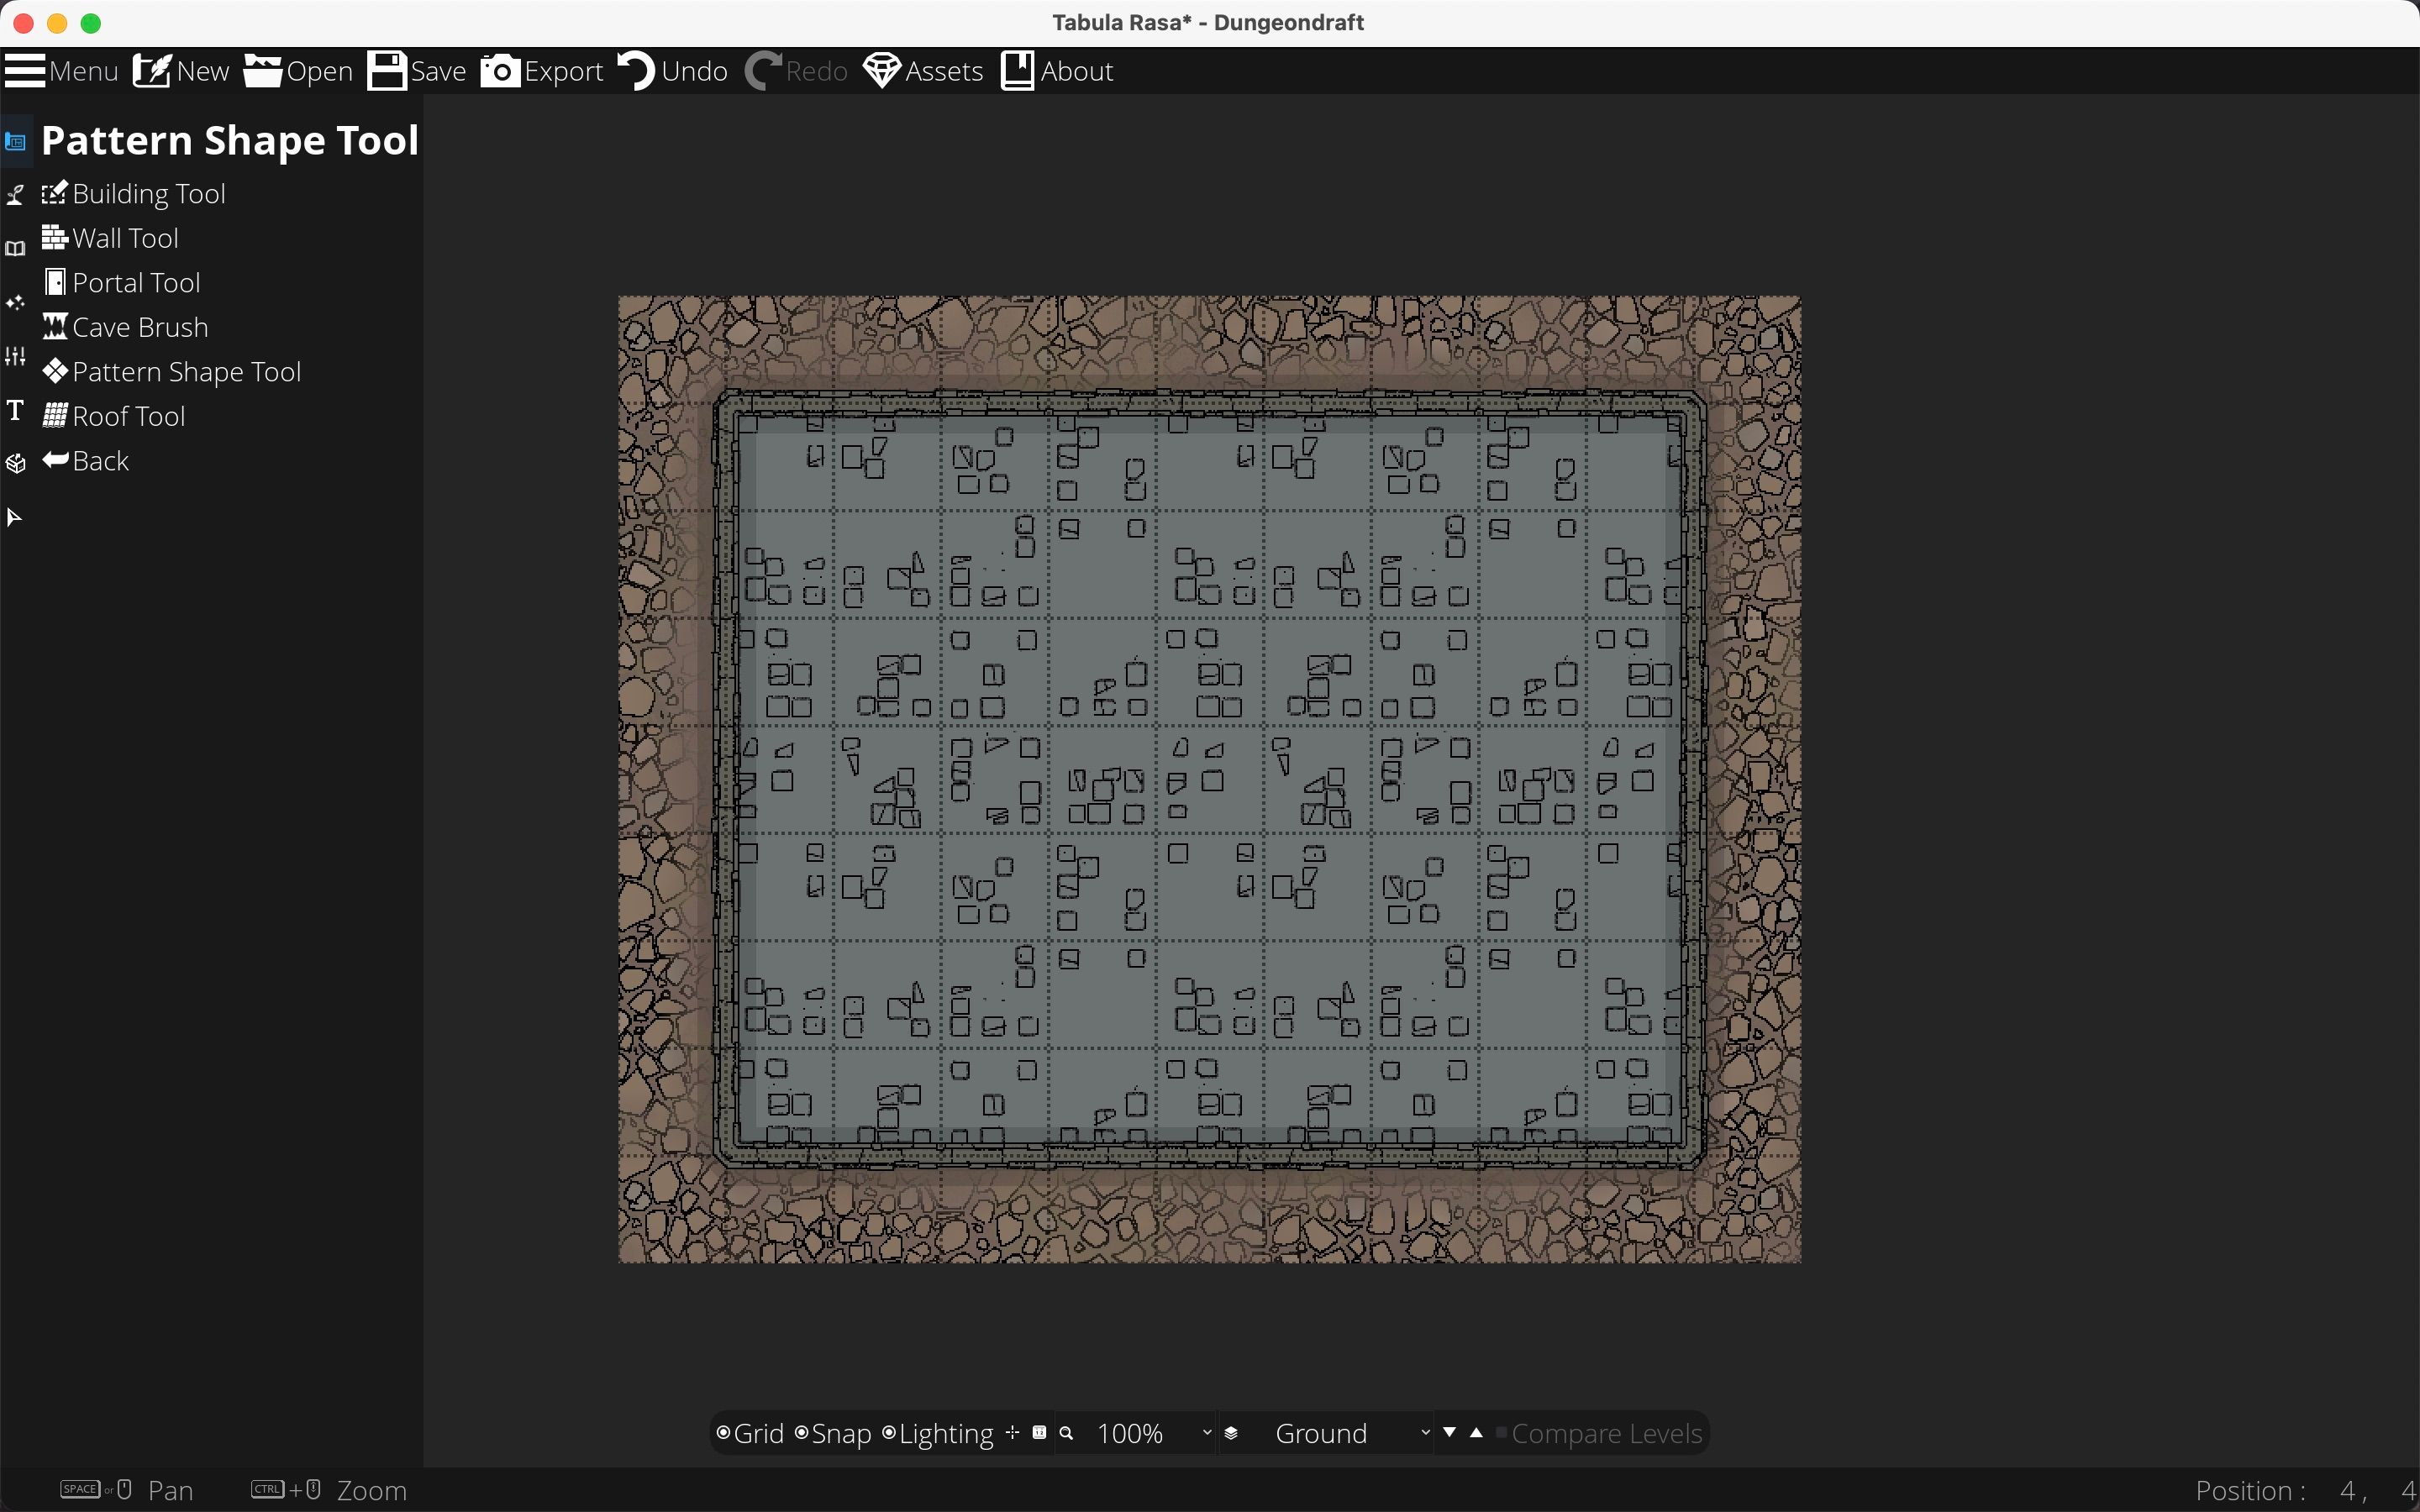Open the zoom percentage dropdown
The width and height of the screenshot is (2420, 1512).
(x=1150, y=1432)
